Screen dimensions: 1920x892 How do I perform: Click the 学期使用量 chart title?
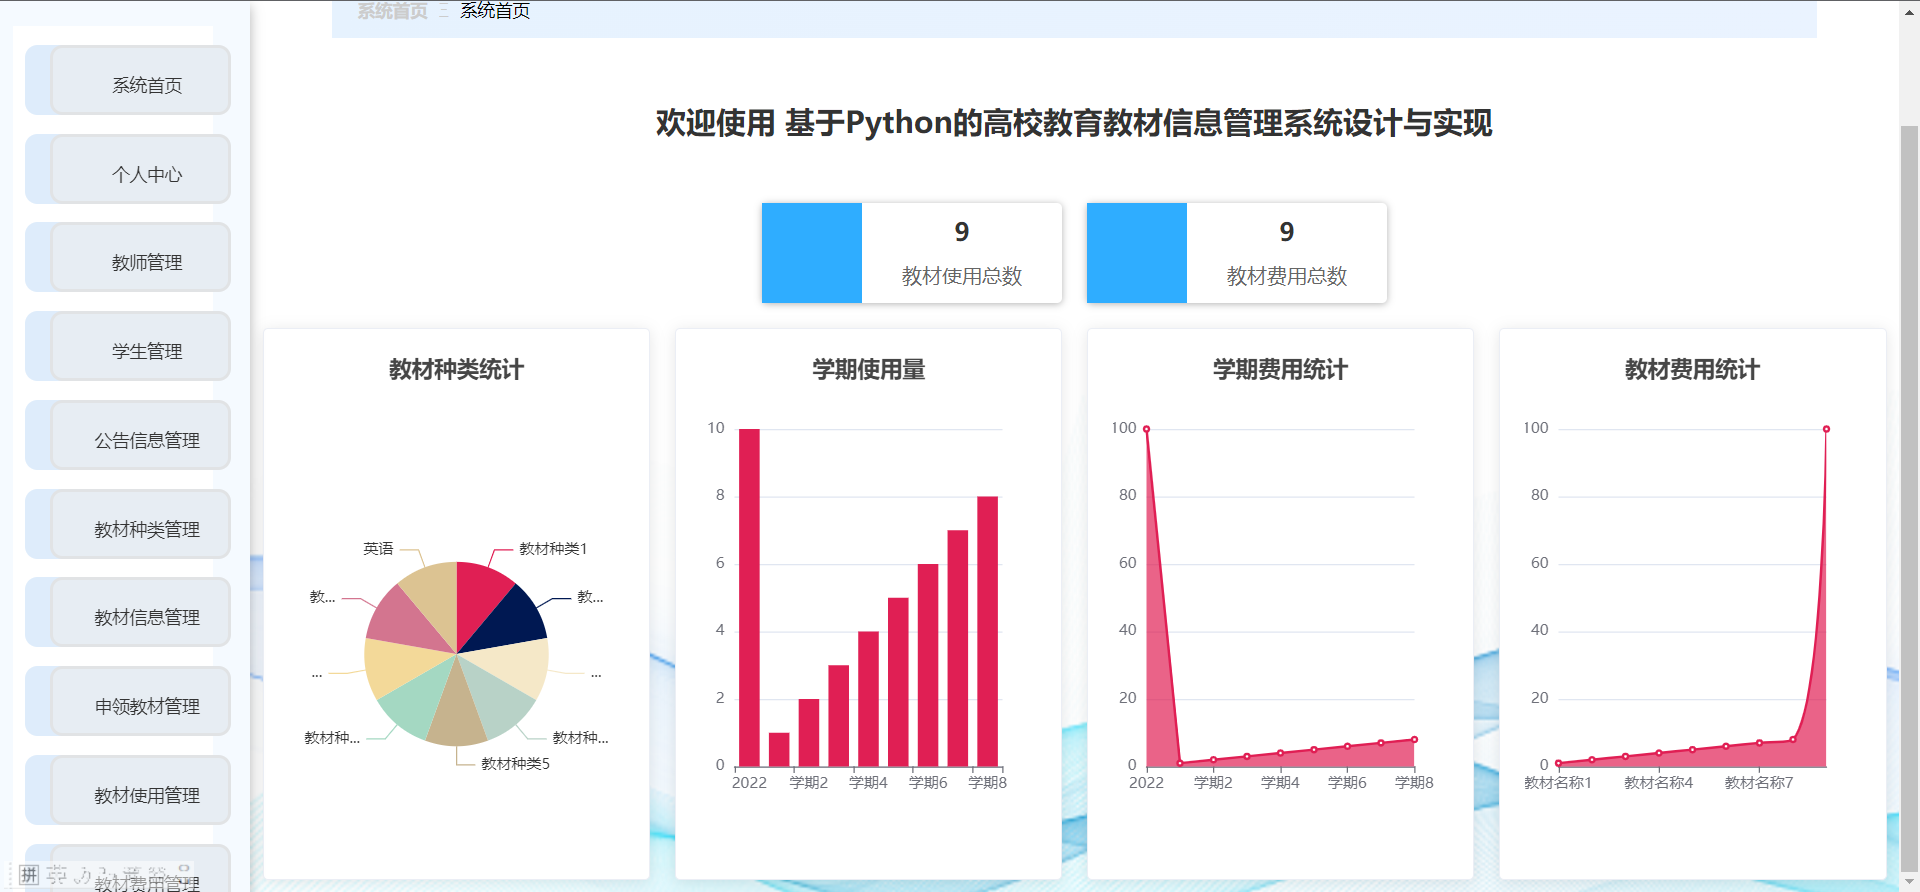pyautogui.click(x=868, y=370)
